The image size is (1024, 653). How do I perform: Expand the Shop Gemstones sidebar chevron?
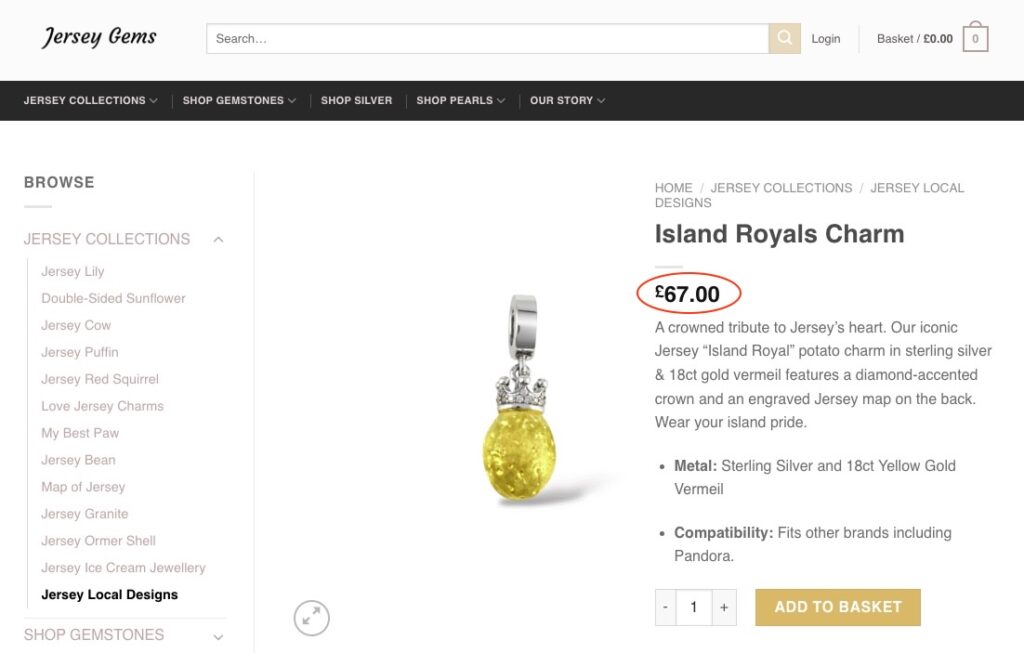pos(218,635)
